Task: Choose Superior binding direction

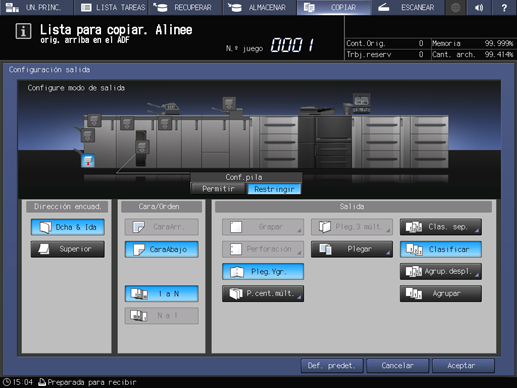Action: pyautogui.click(x=68, y=249)
